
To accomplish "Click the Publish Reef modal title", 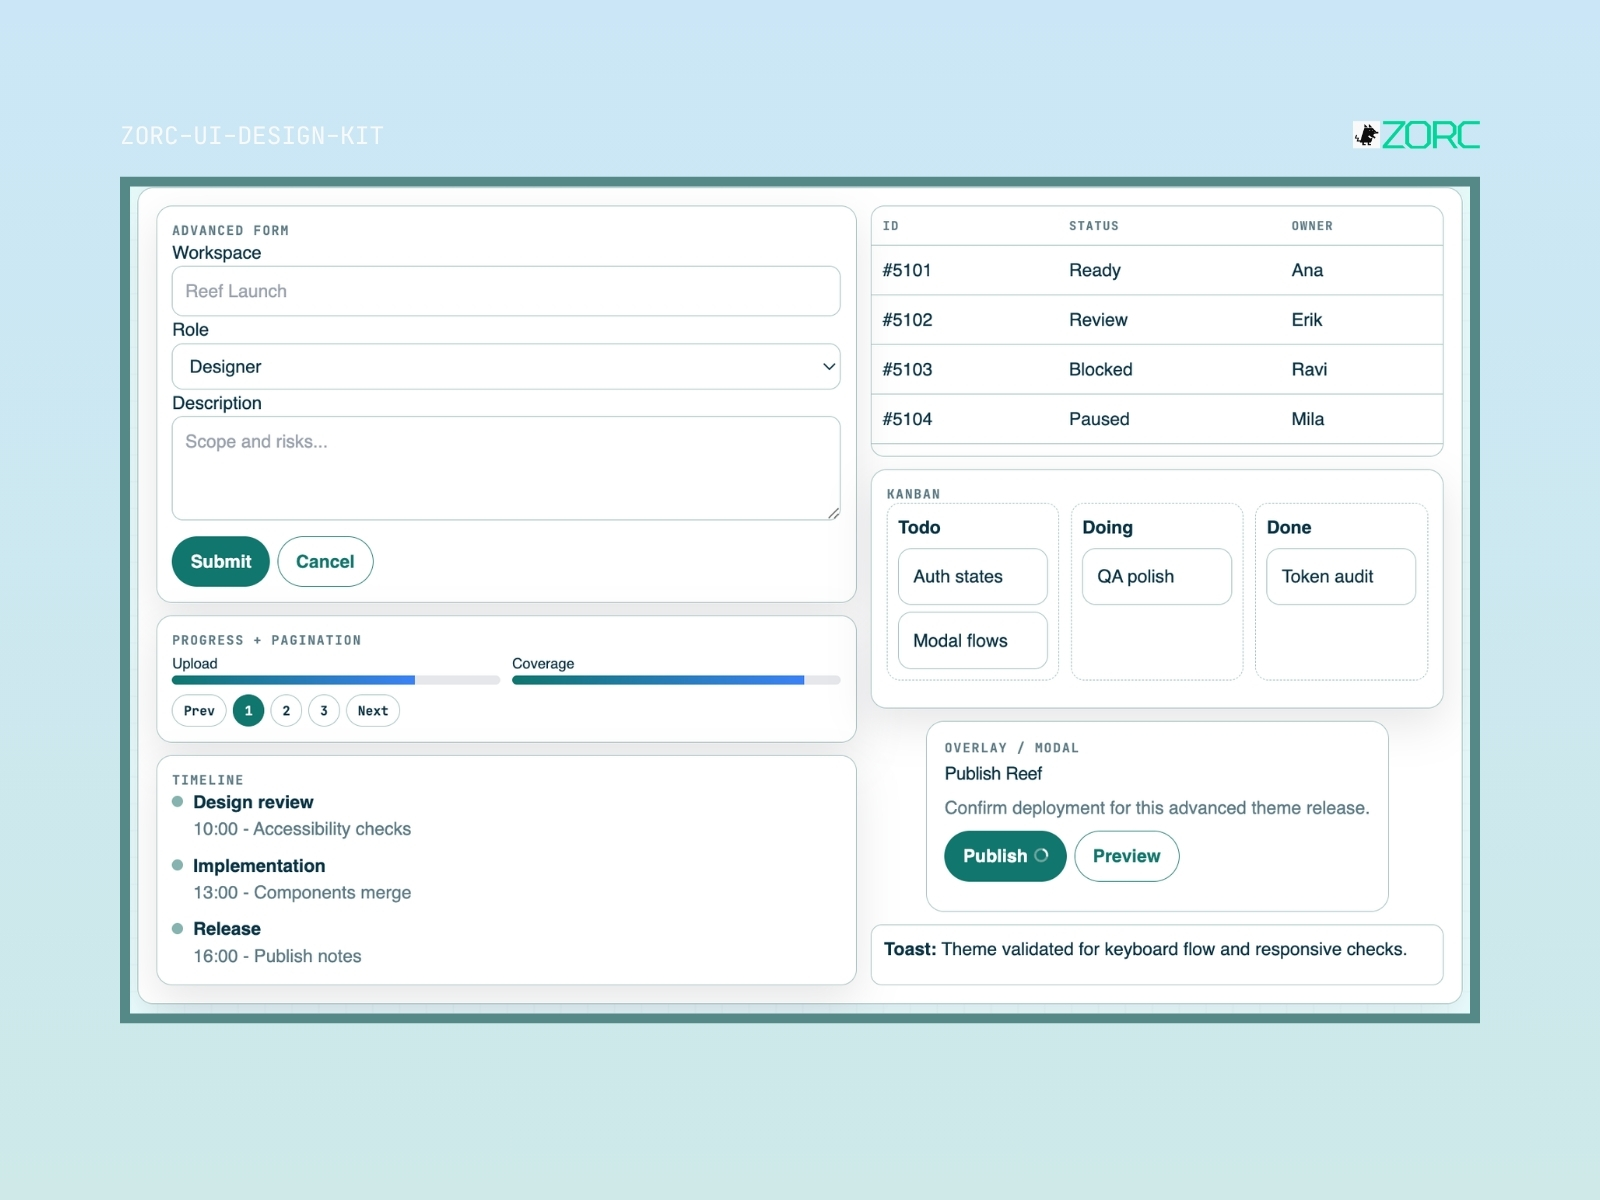I will tap(993, 774).
